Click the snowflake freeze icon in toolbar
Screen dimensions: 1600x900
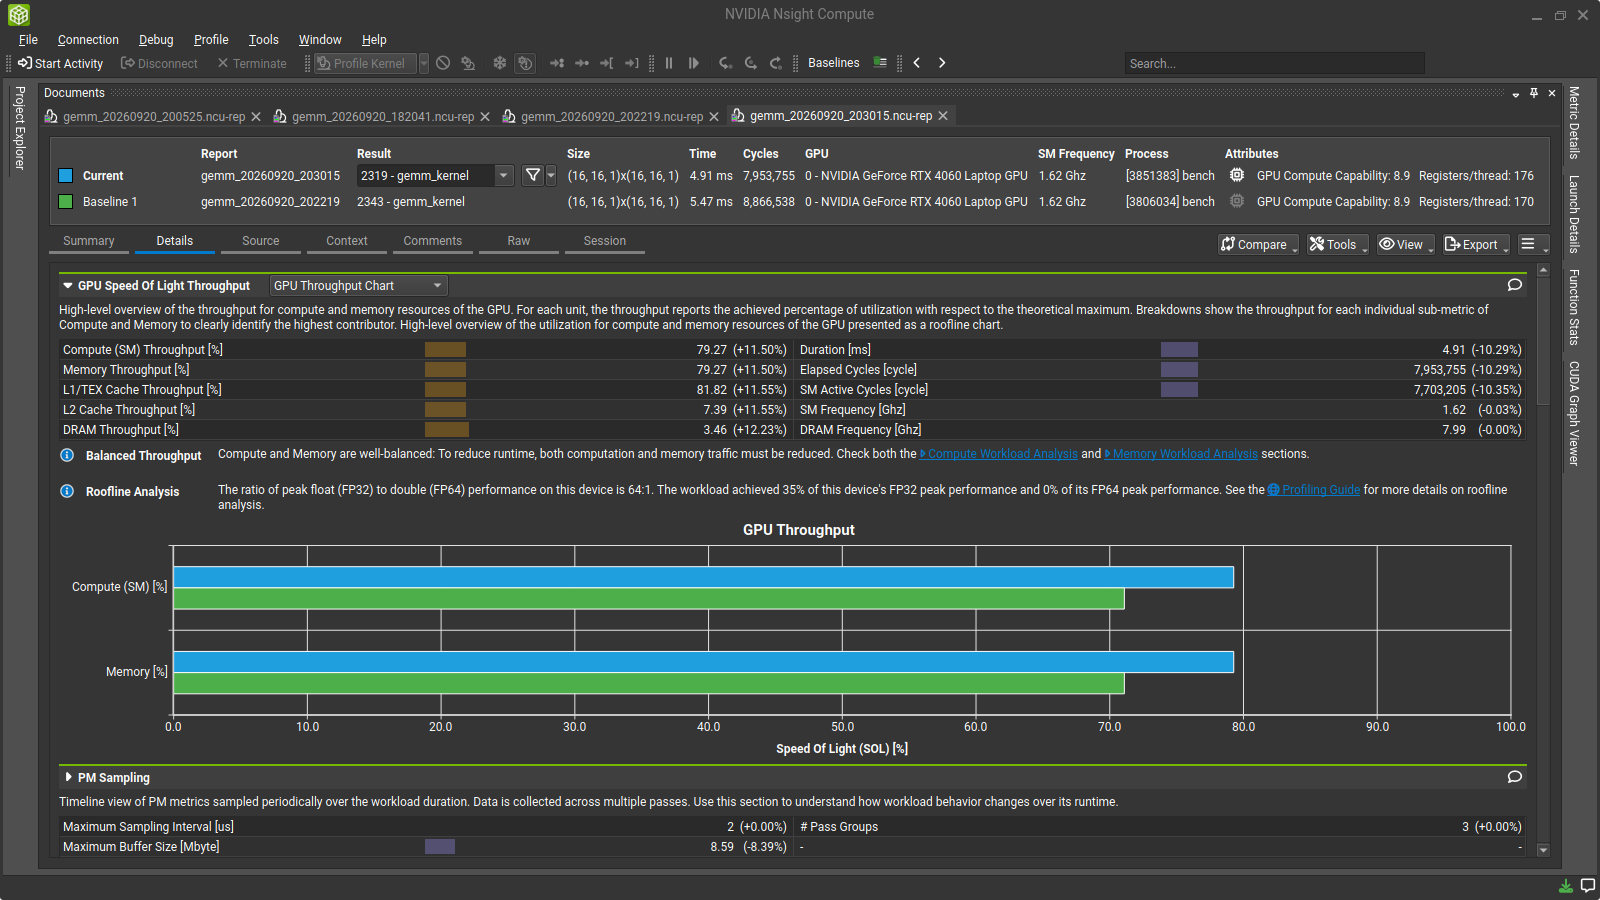[500, 63]
